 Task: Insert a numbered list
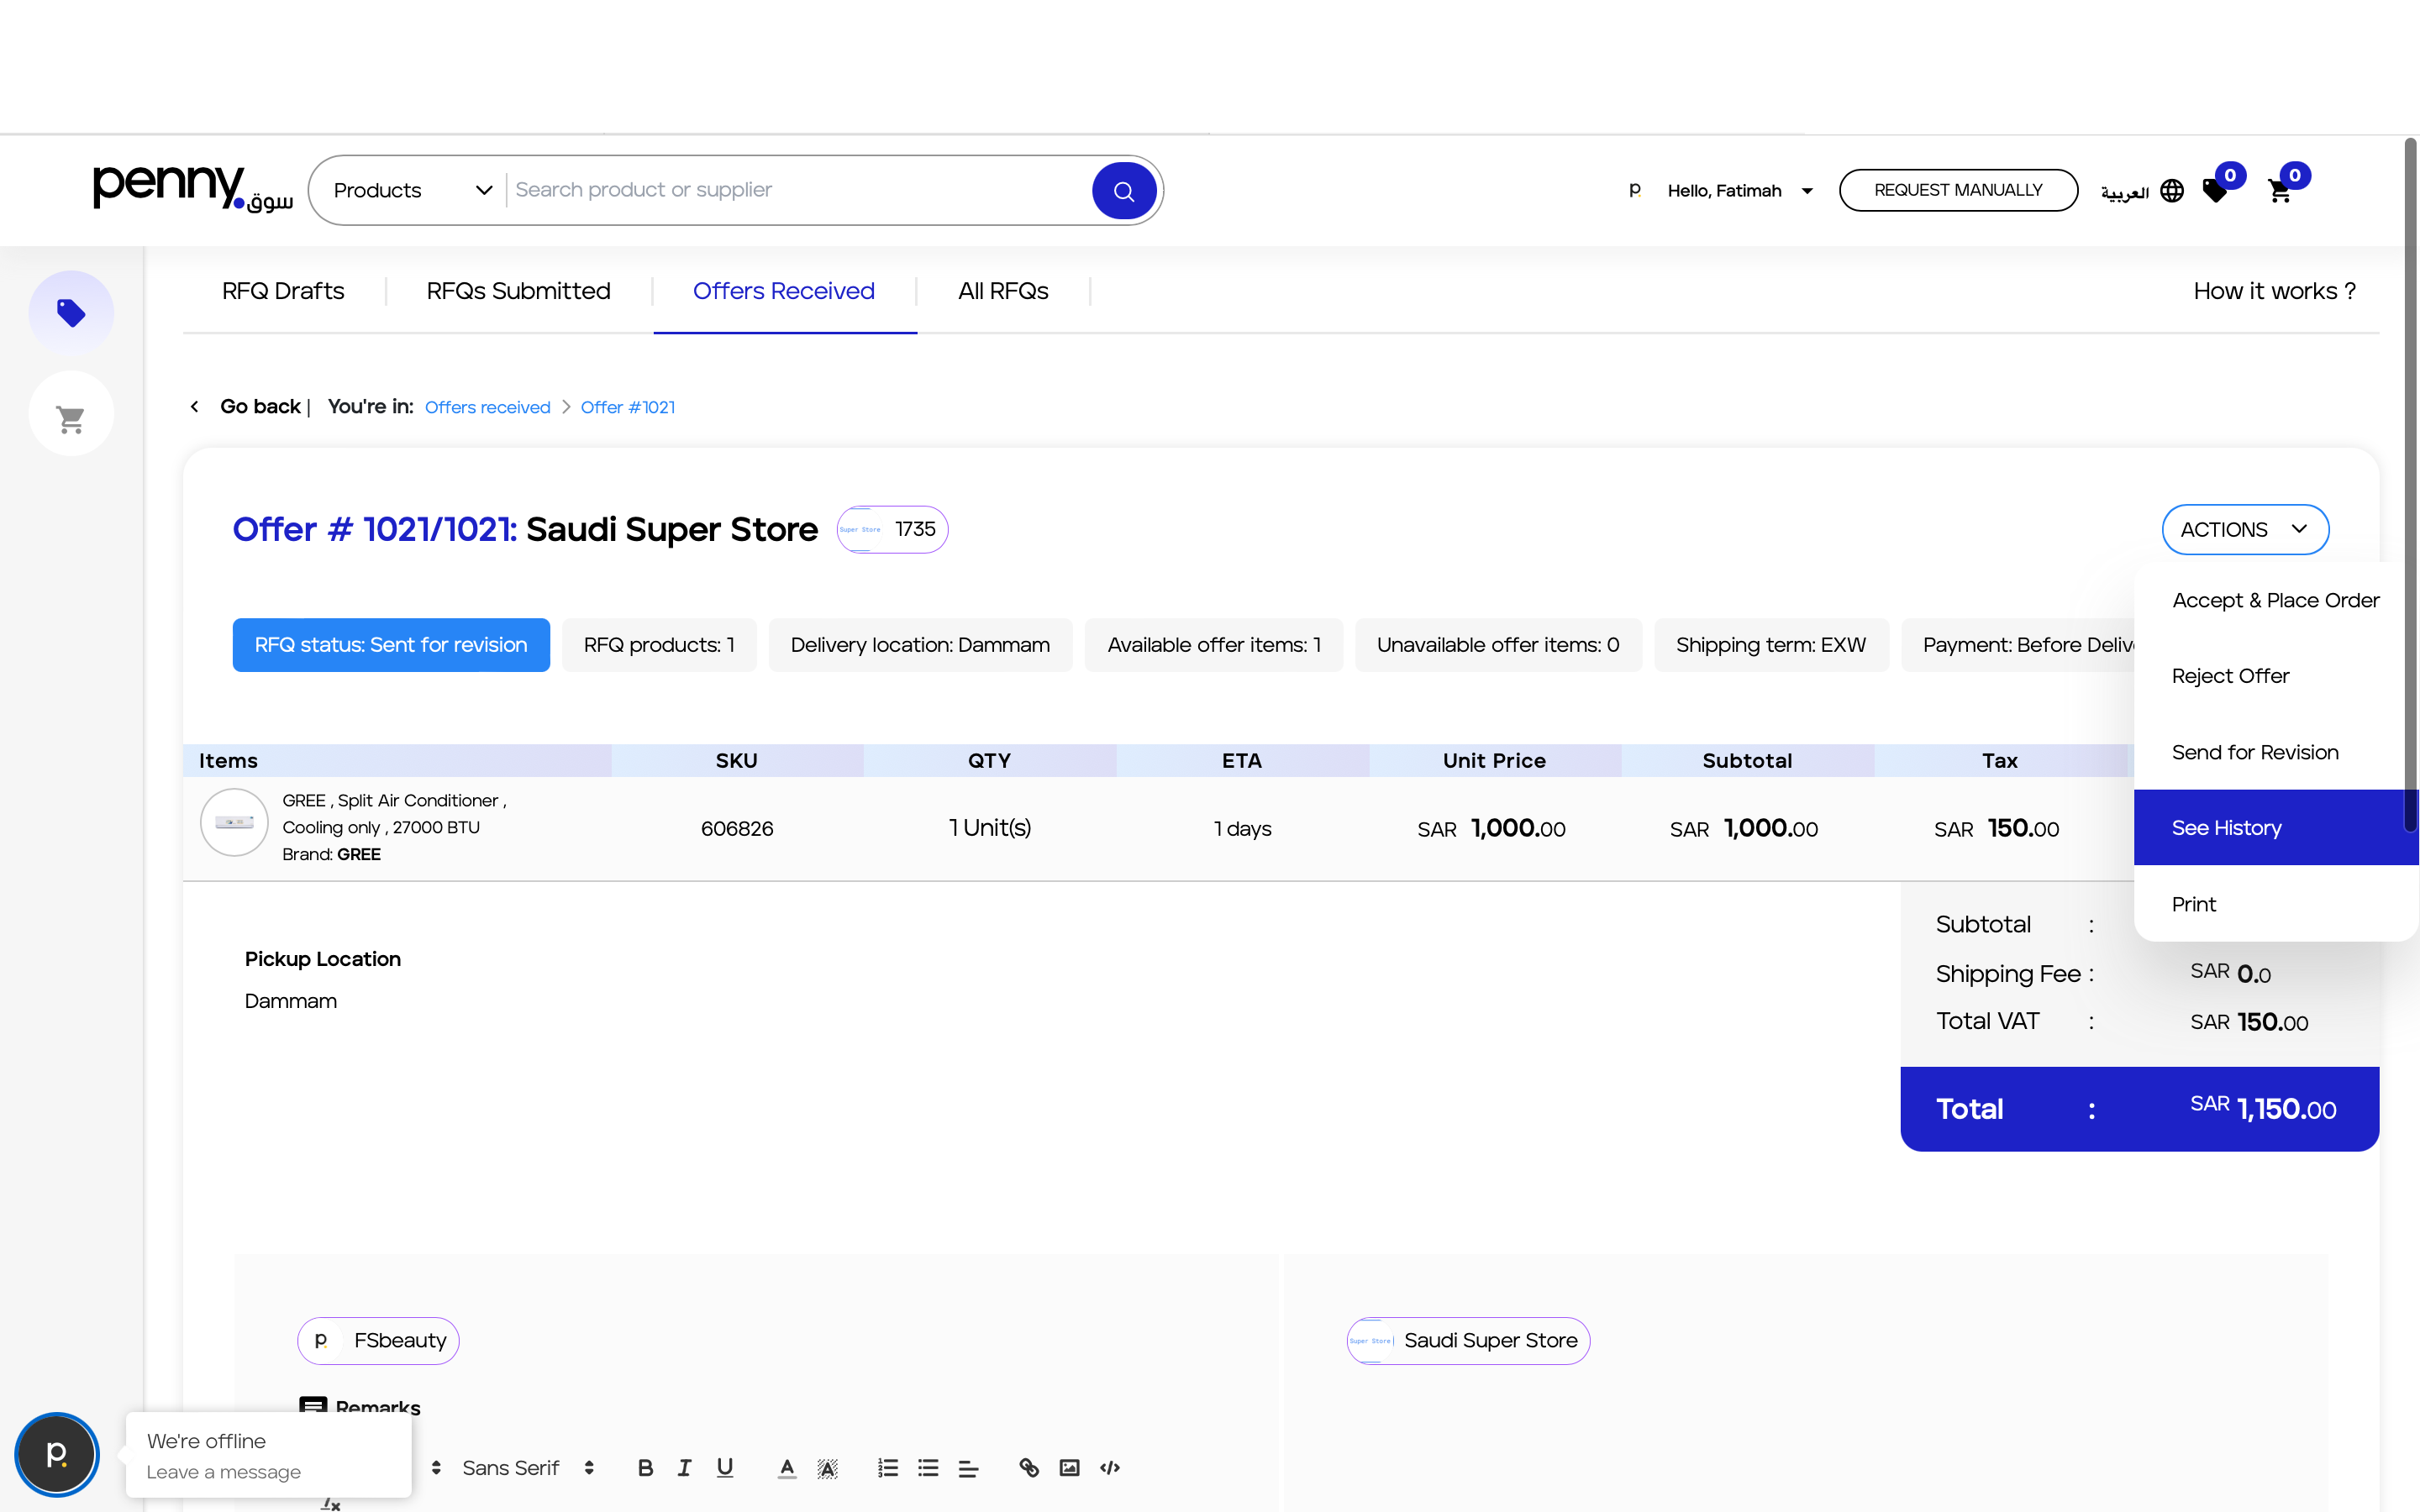[x=888, y=1467]
